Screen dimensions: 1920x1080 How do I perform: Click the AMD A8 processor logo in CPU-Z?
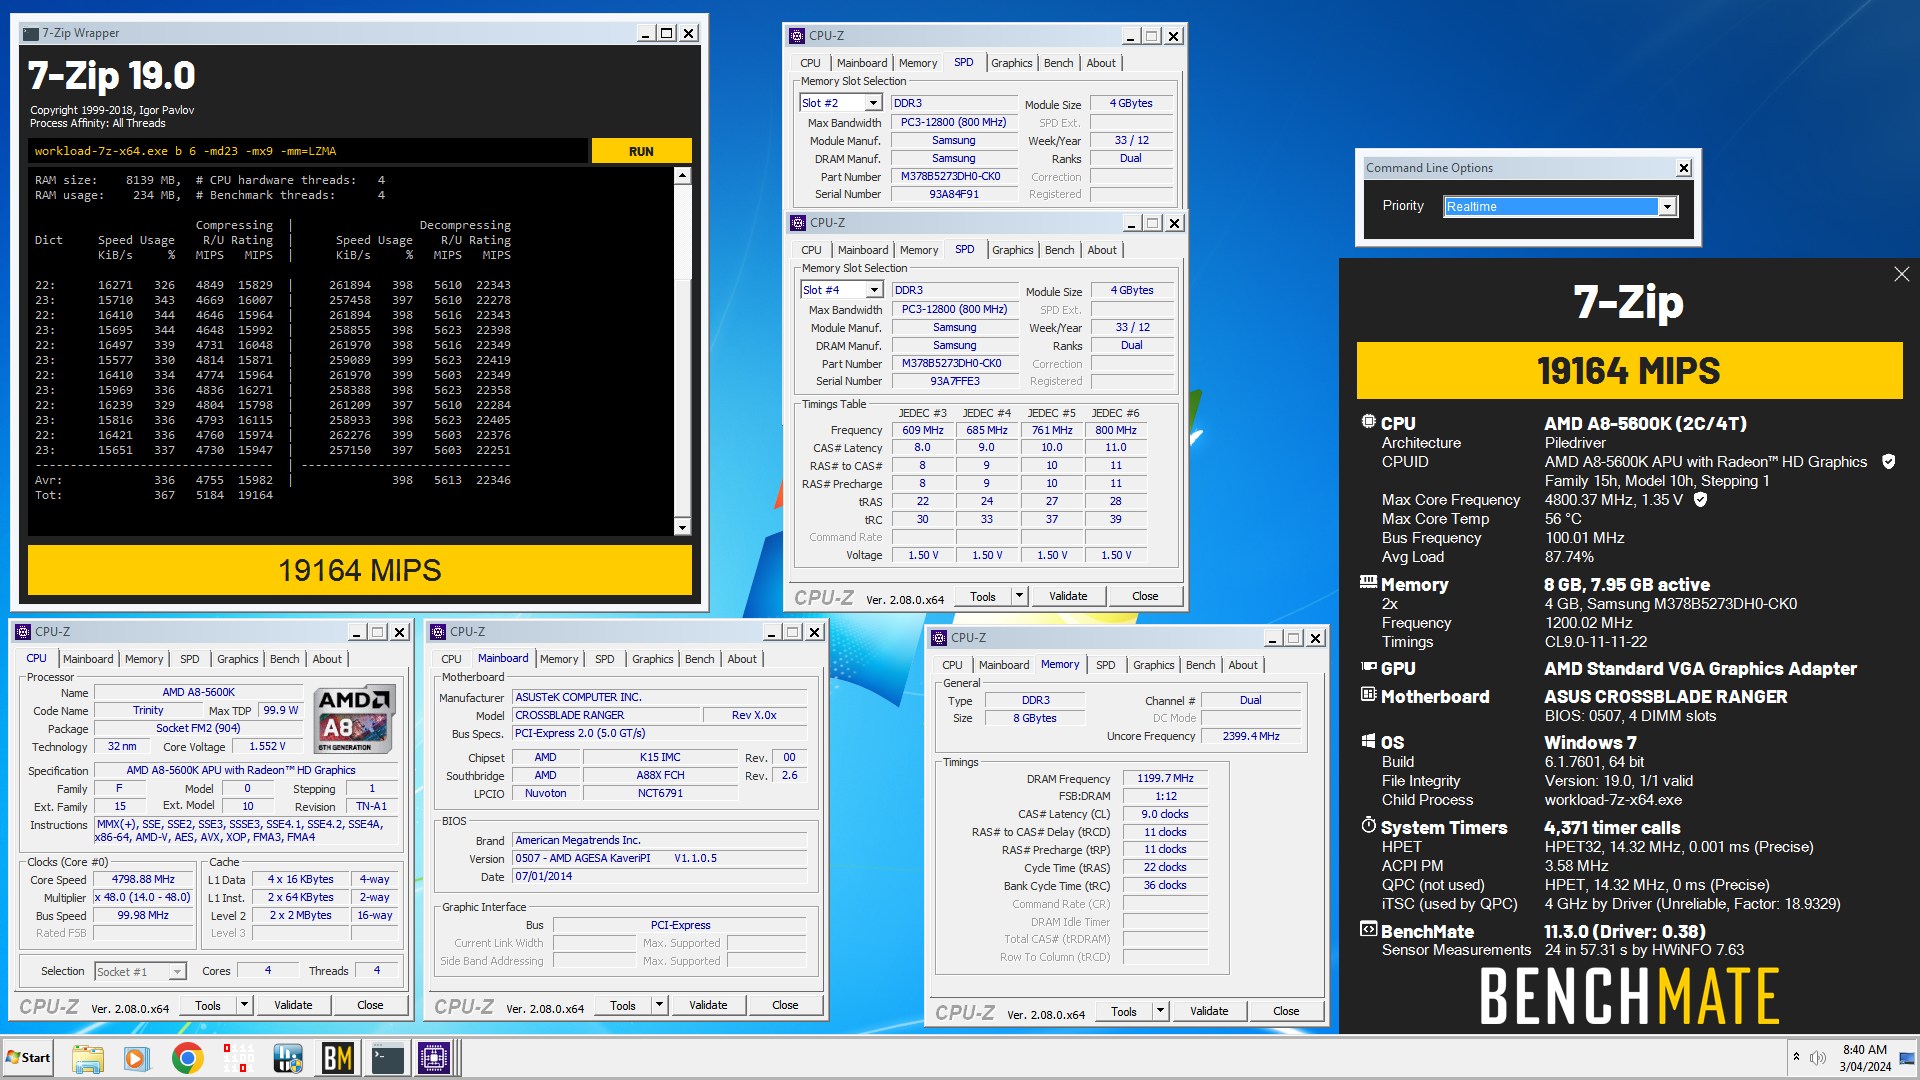coord(355,720)
